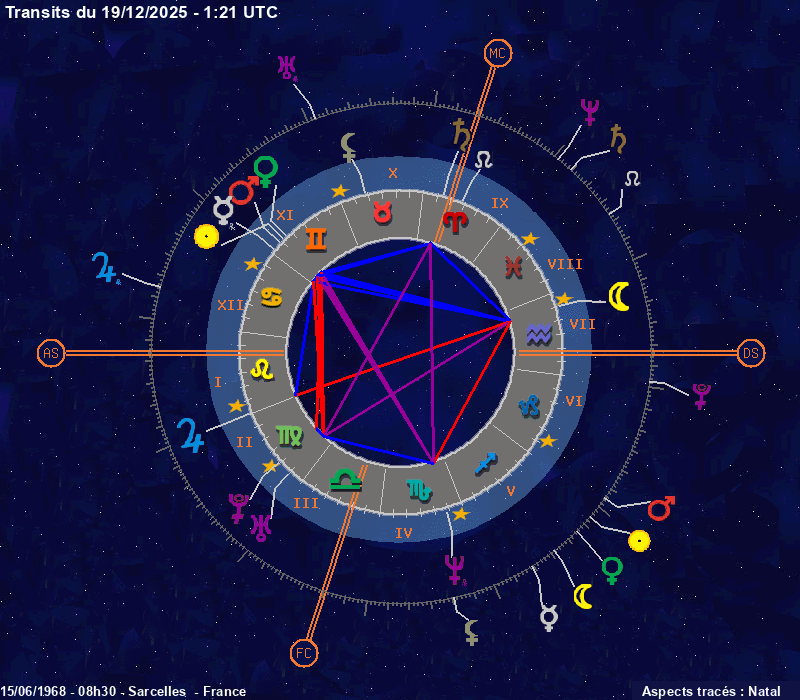Click the Aquarius waves zodiac sign
800x700 pixels.
tap(540, 333)
